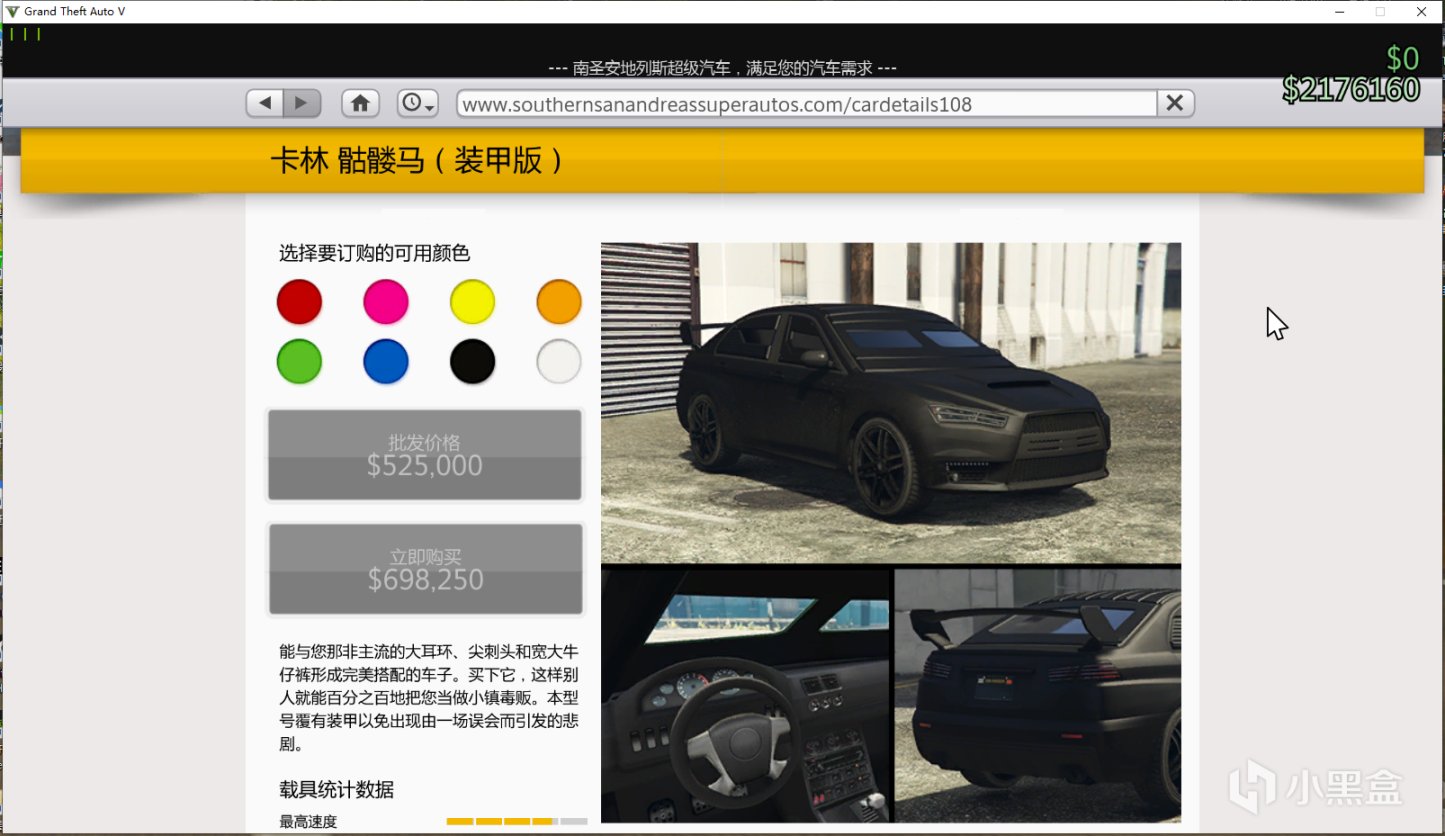The height and width of the screenshot is (836, 1445).
Task: Click the car description paragraph text
Action: [429, 697]
